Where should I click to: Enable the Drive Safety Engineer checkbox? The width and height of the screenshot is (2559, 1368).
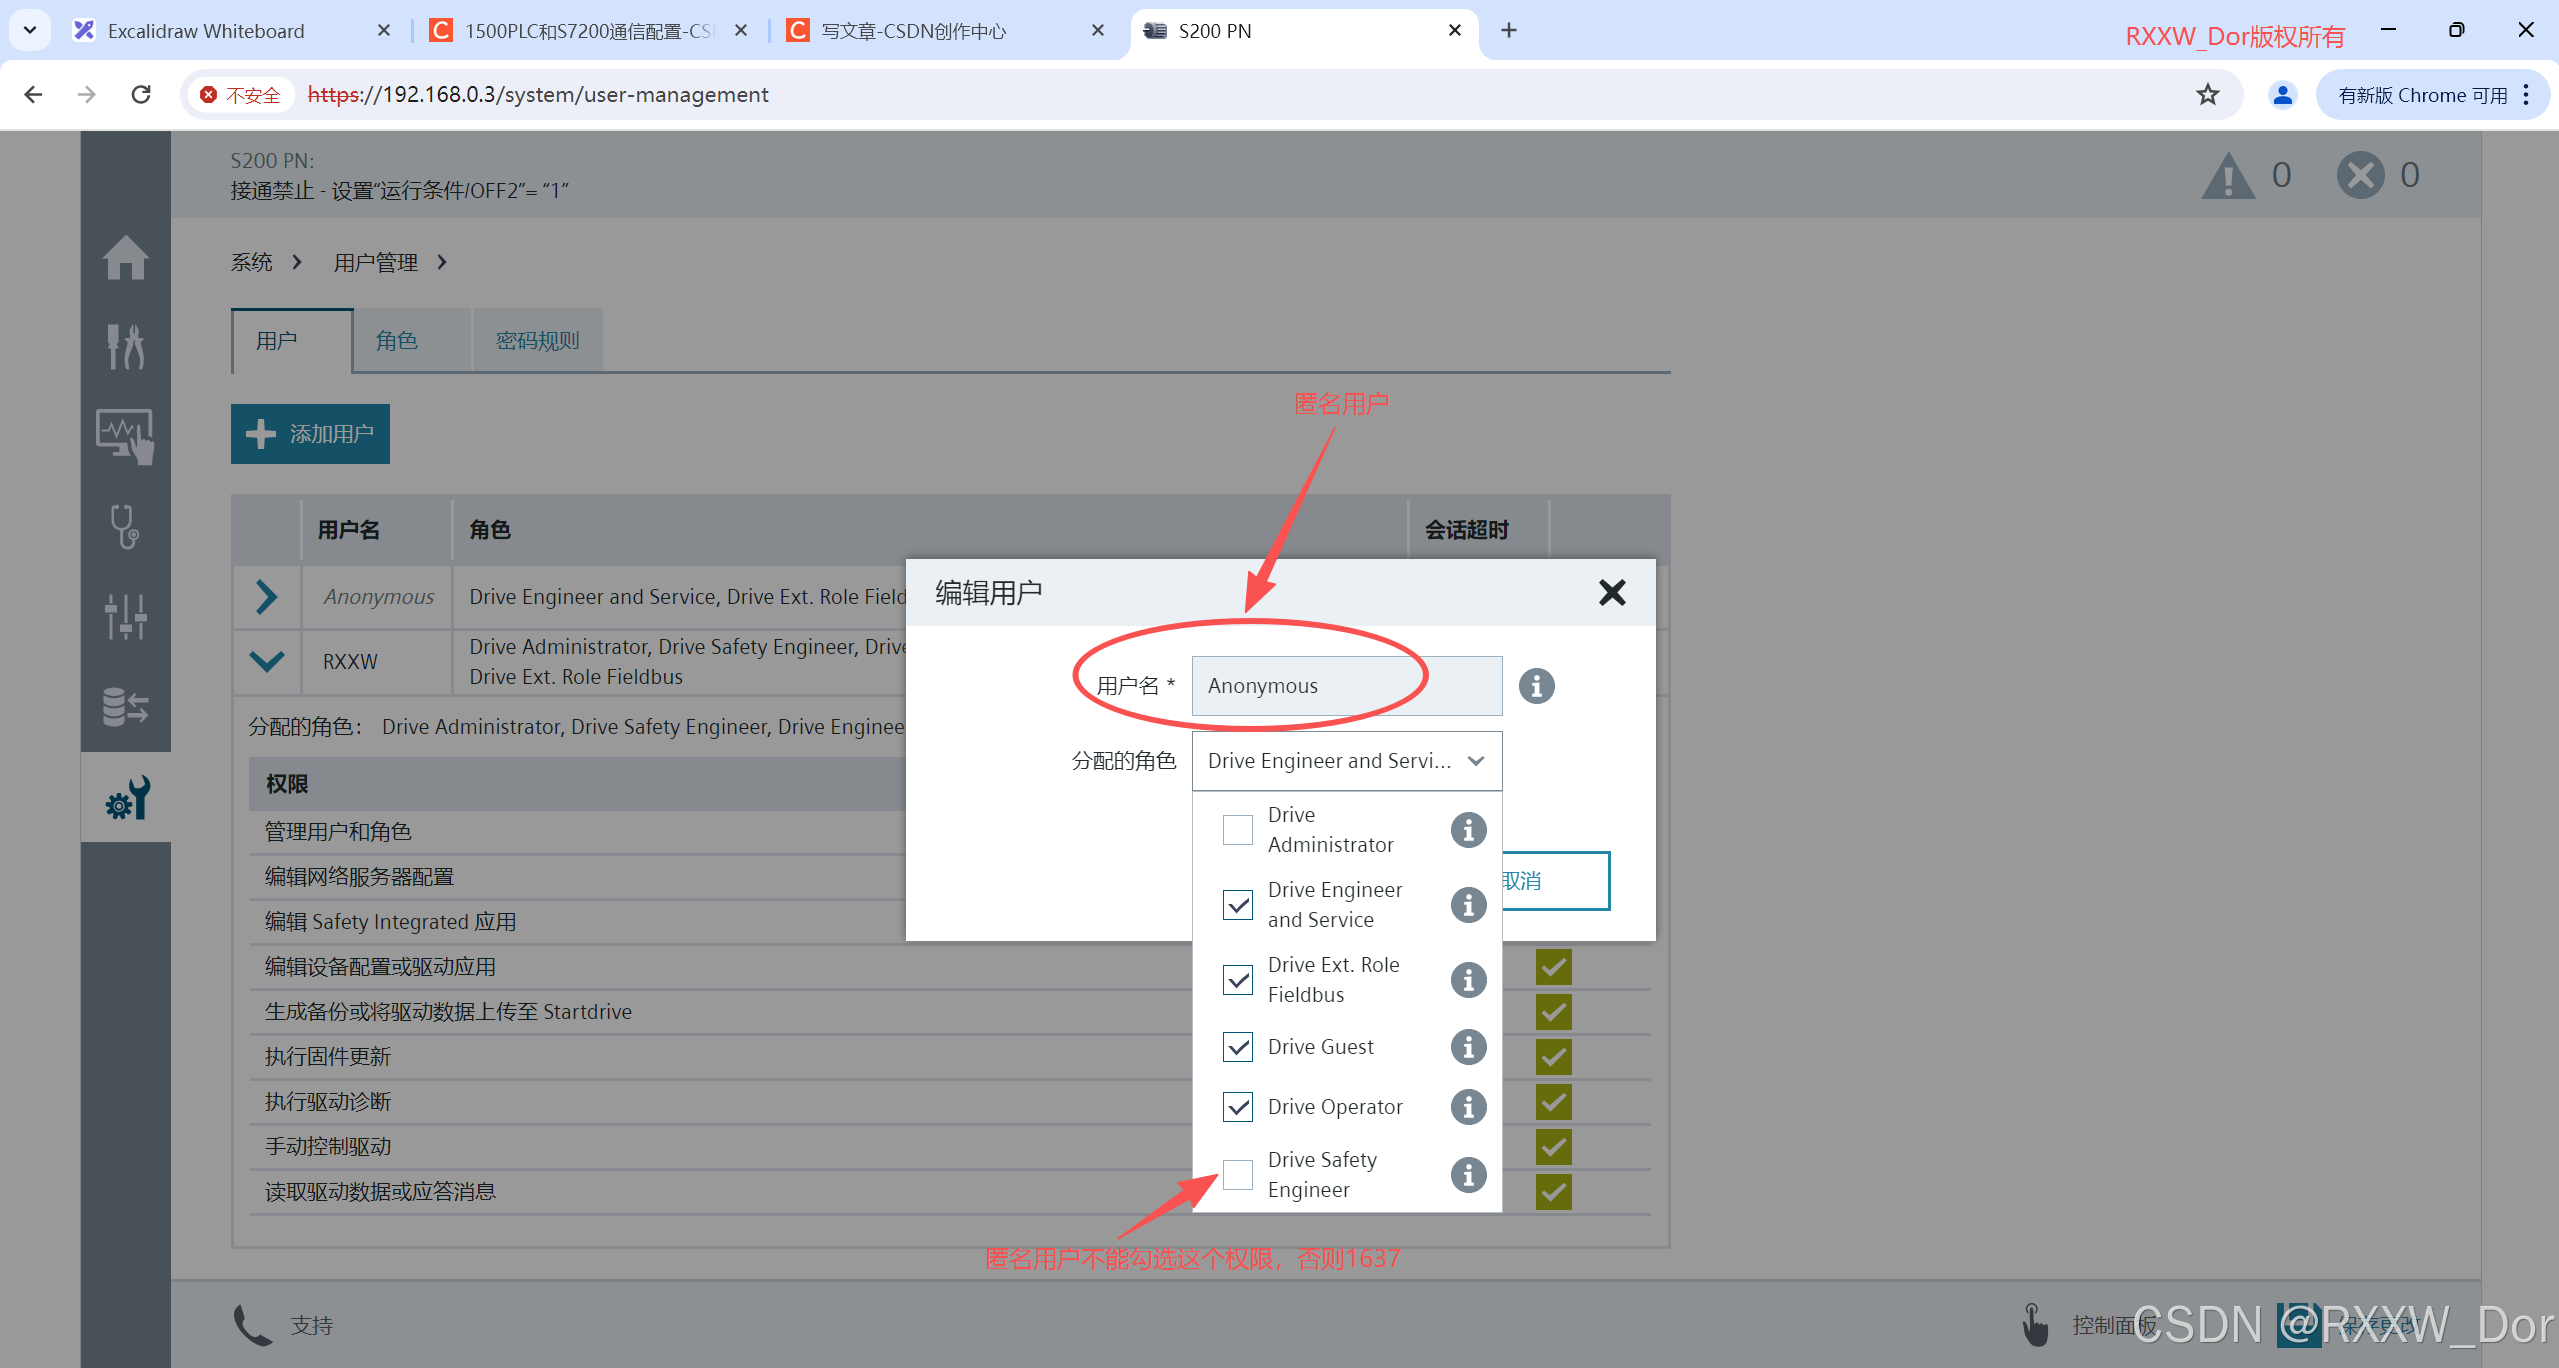1238,1175
